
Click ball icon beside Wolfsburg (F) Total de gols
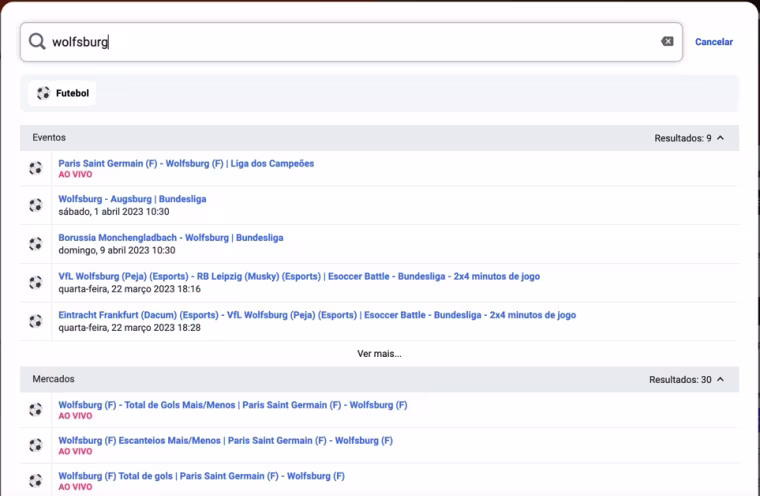[35, 480]
